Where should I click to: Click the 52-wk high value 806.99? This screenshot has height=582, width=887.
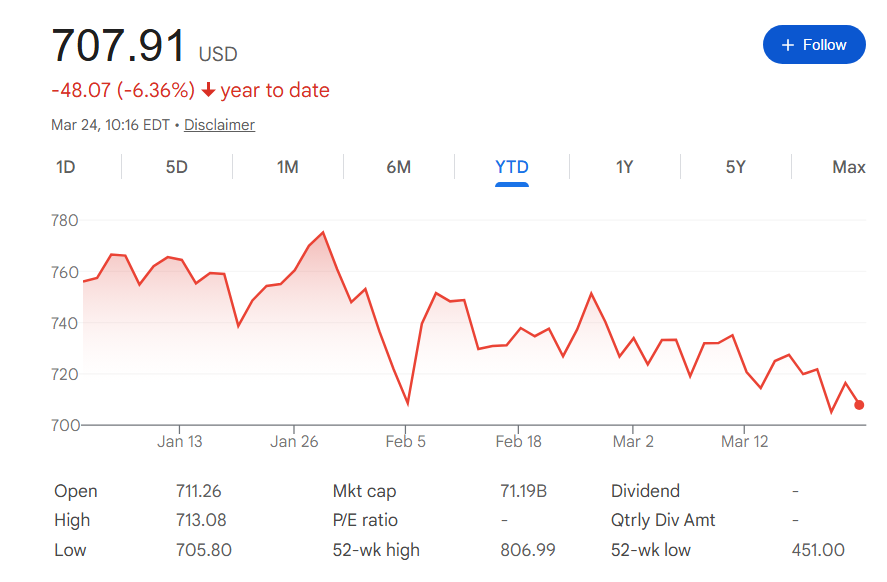point(527,550)
